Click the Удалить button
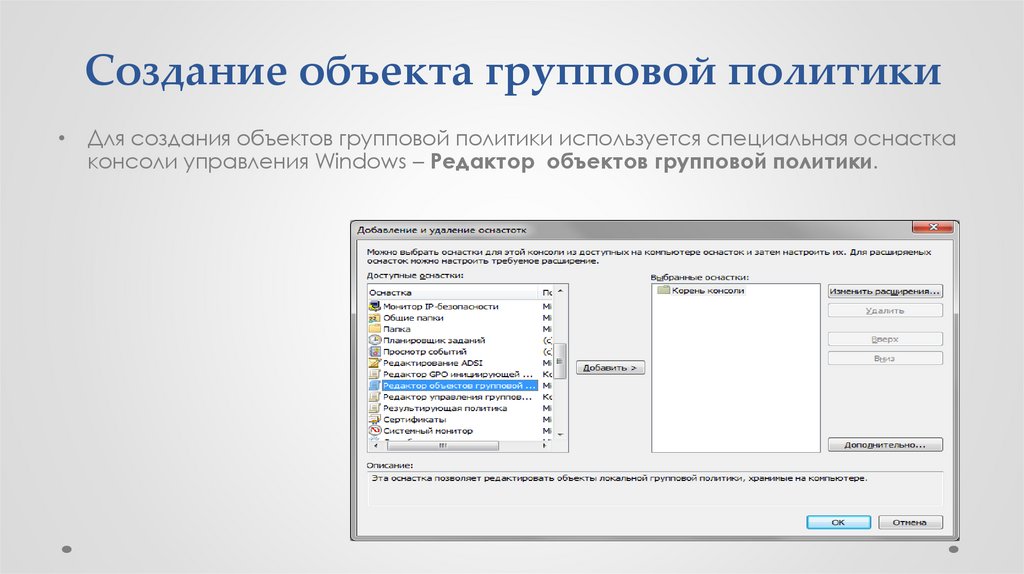This screenshot has height=574, width=1024. [x=885, y=311]
